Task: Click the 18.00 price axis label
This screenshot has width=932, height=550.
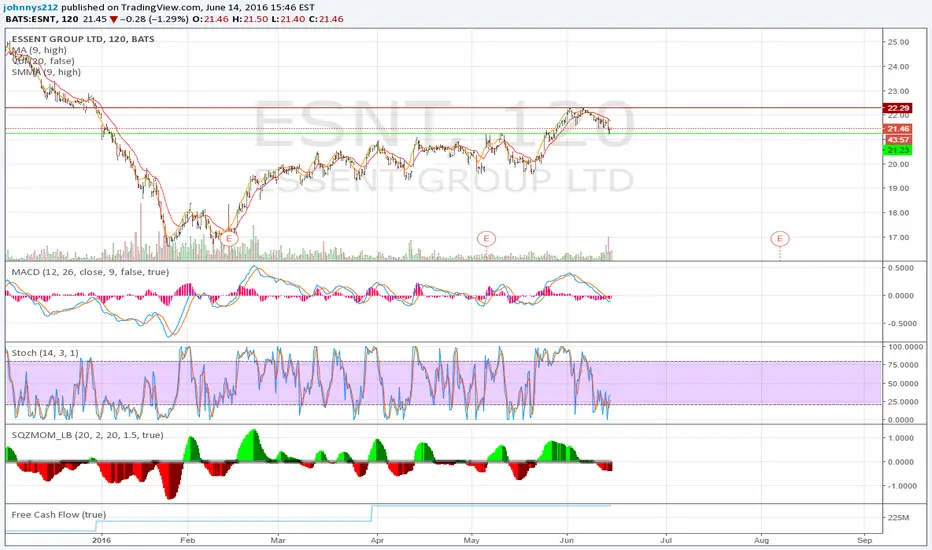Action: click(x=898, y=213)
